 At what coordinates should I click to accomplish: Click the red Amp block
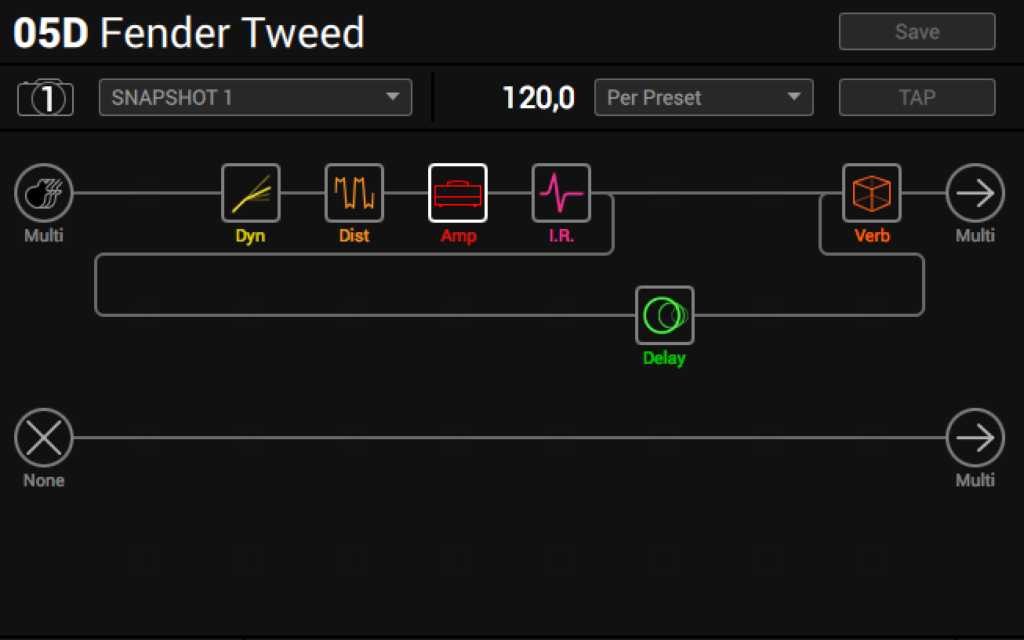458,193
